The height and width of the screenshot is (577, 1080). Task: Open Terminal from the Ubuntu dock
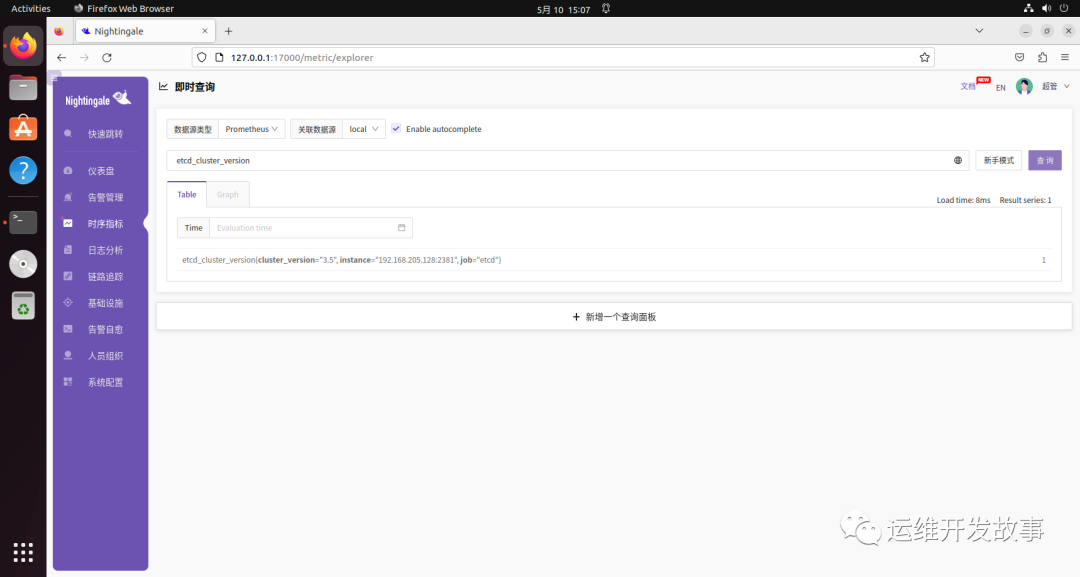(x=23, y=222)
